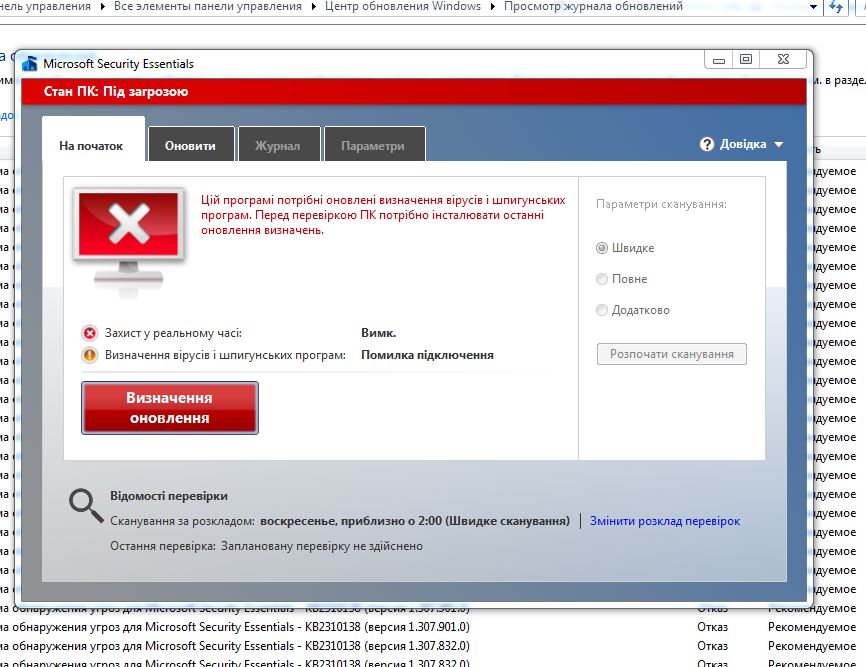866x667 pixels.
Task: Close the Microsoft Security Essentials window
Action: coord(784,60)
